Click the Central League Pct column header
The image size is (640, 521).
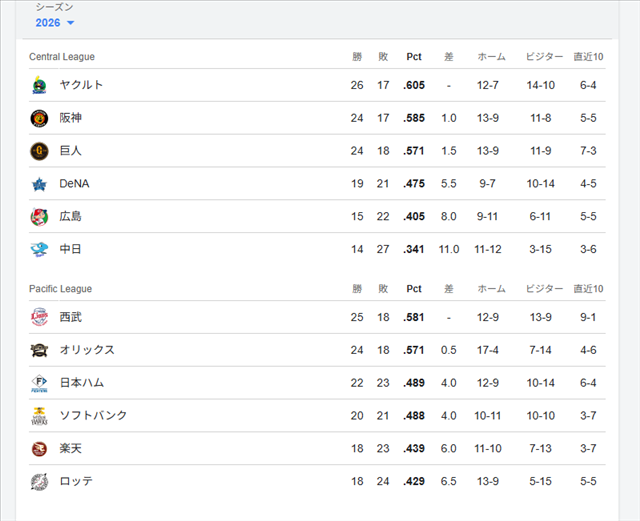(x=413, y=57)
